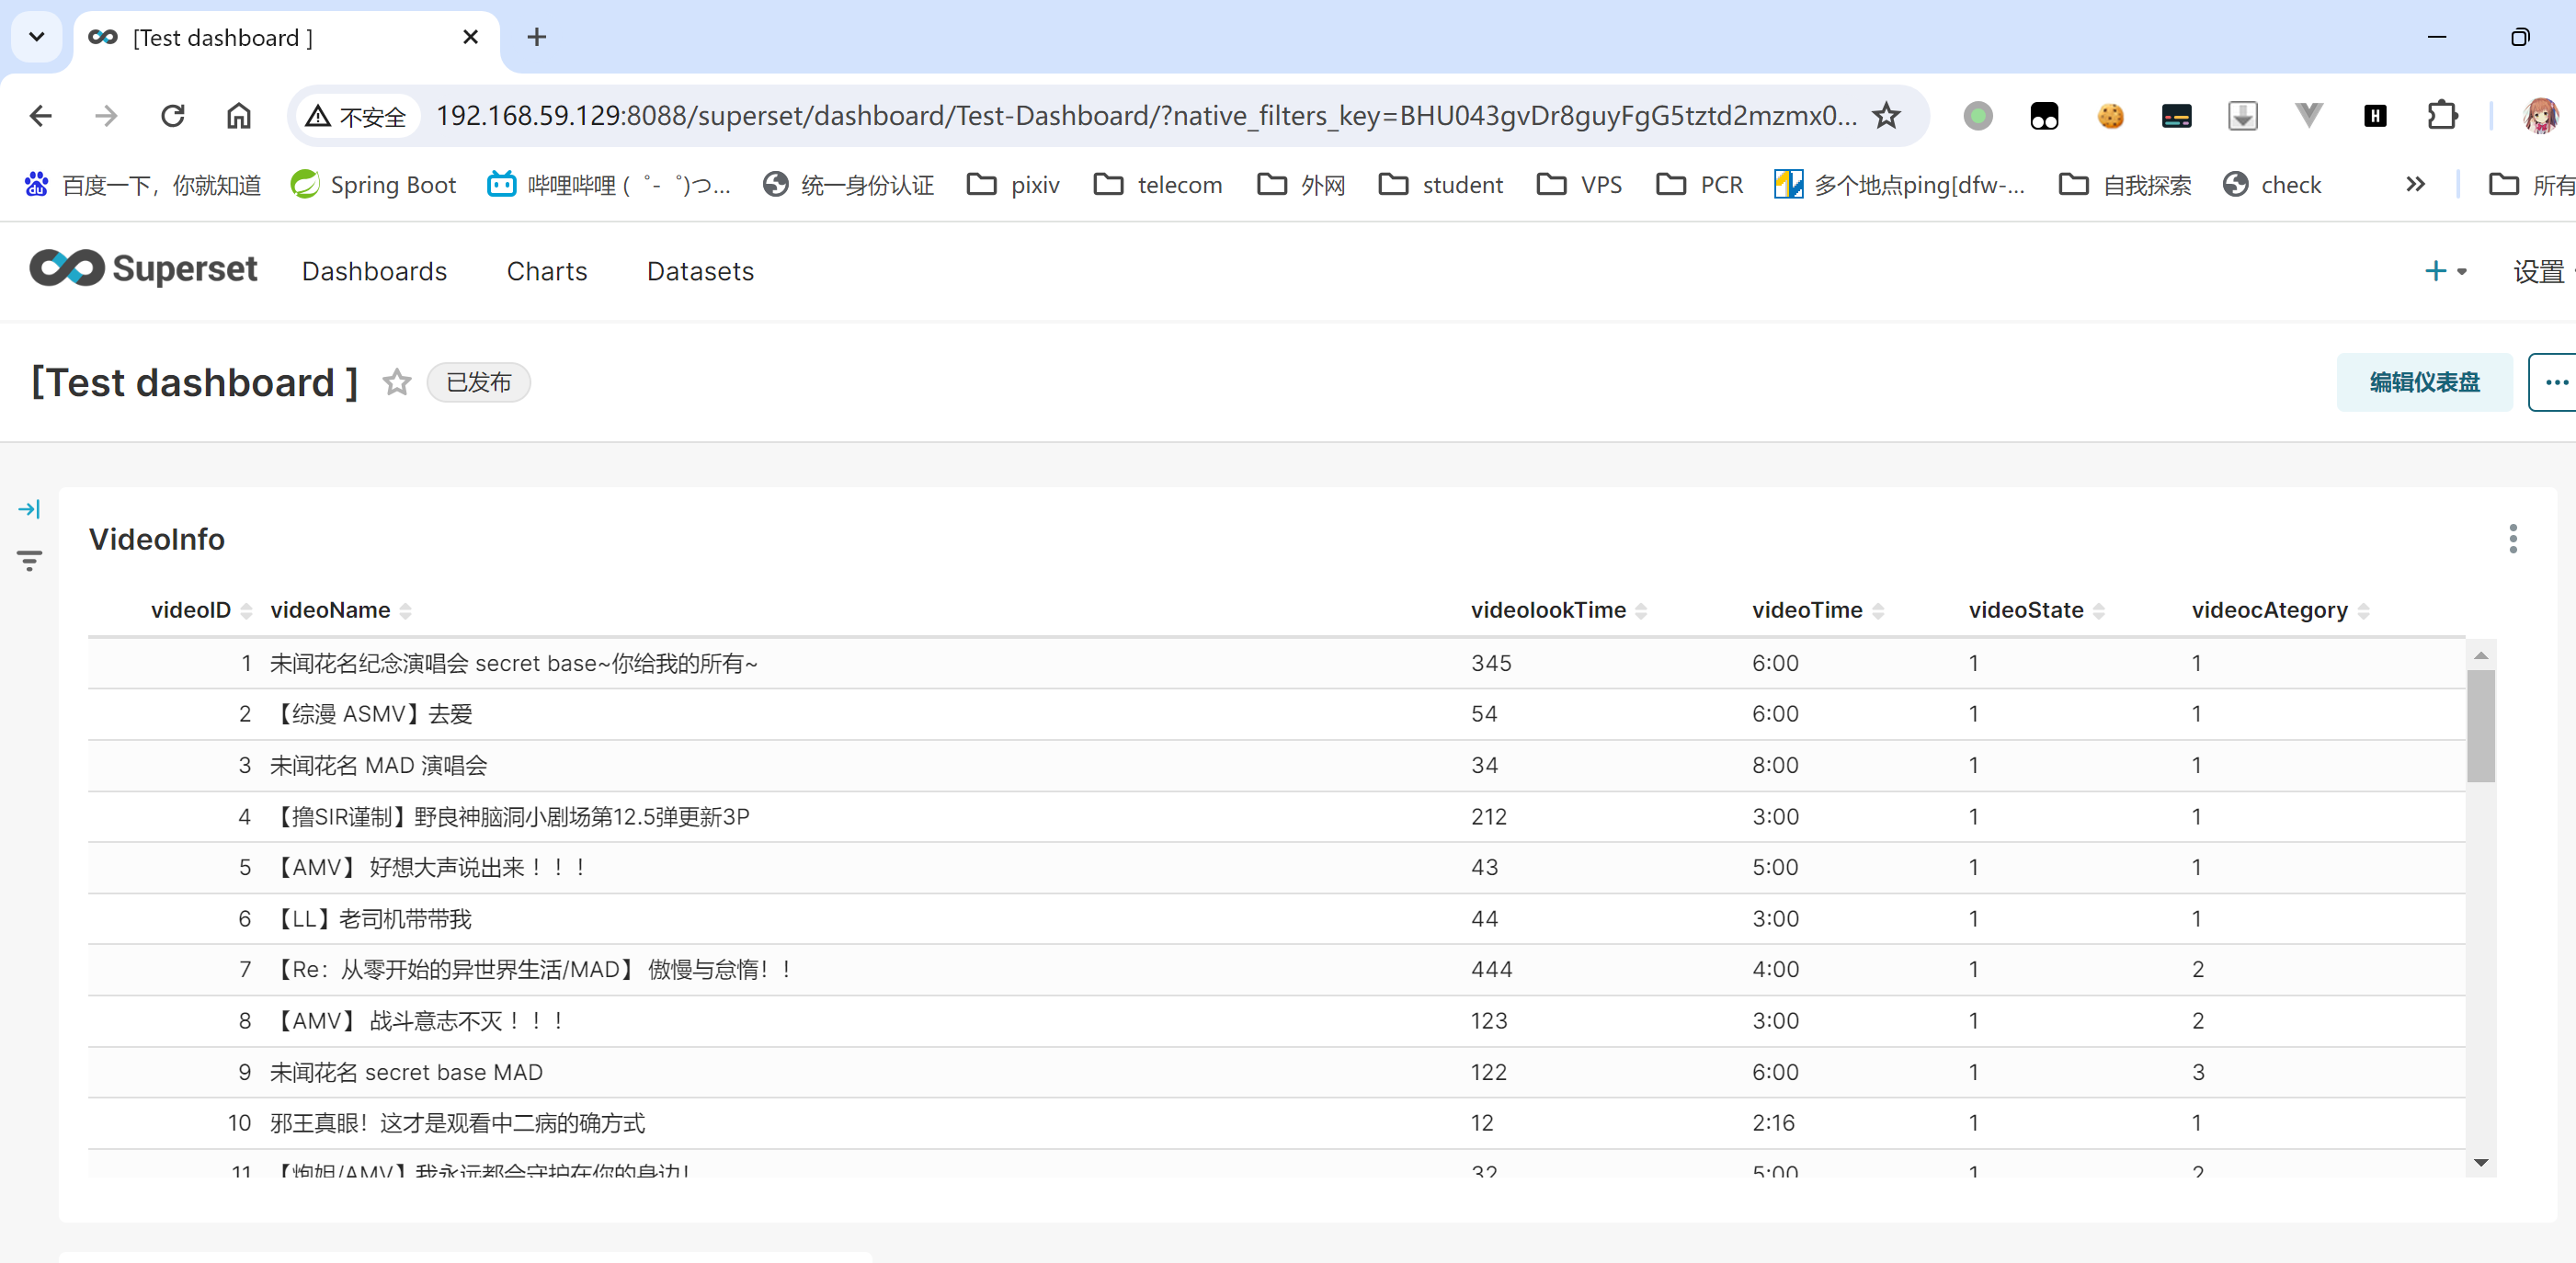
Task: Open the Charts menu
Action: coord(546,271)
